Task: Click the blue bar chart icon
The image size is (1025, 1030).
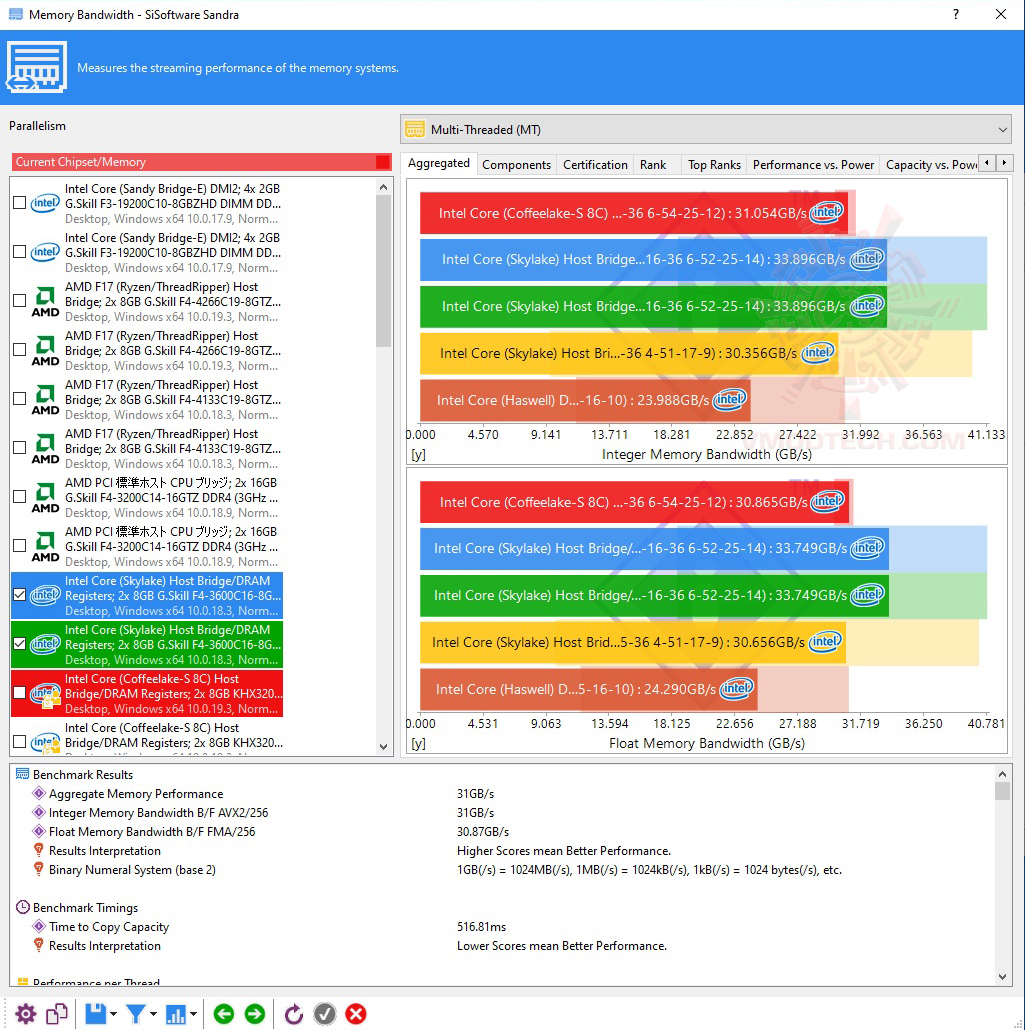Action: click(x=175, y=1014)
